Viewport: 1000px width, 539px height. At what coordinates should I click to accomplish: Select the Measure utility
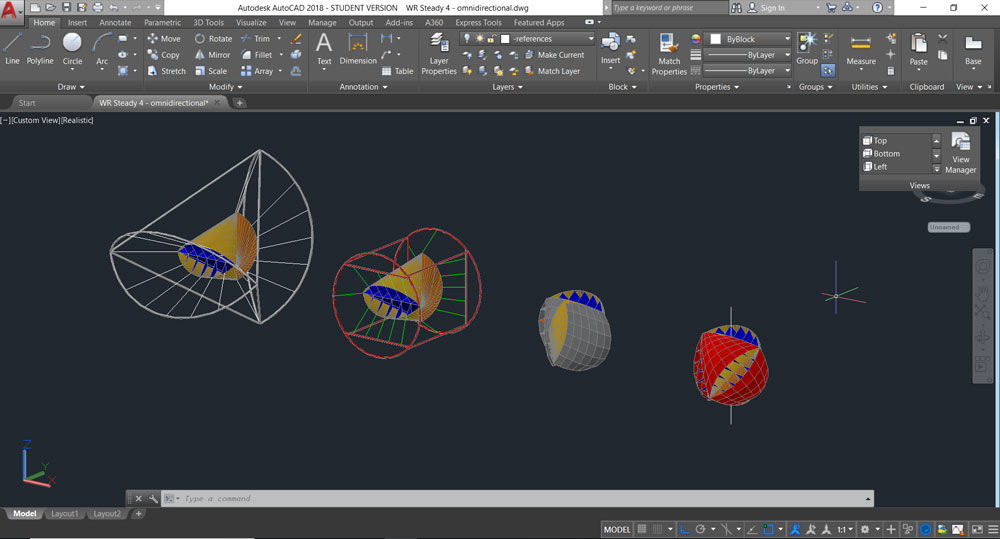click(x=860, y=49)
